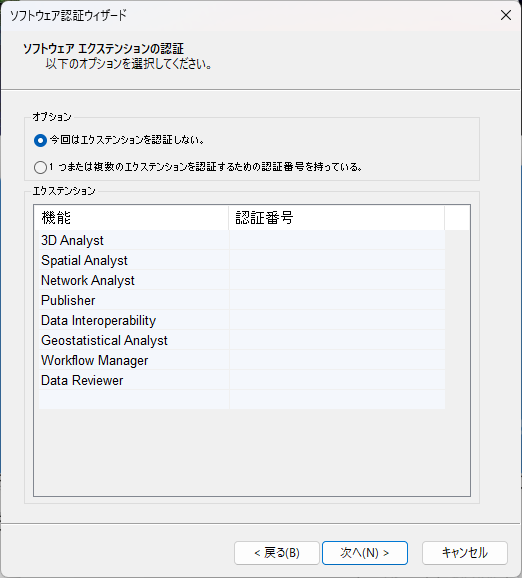Select the 3D Analyst row
This screenshot has width=522, height=578.
click(241, 240)
